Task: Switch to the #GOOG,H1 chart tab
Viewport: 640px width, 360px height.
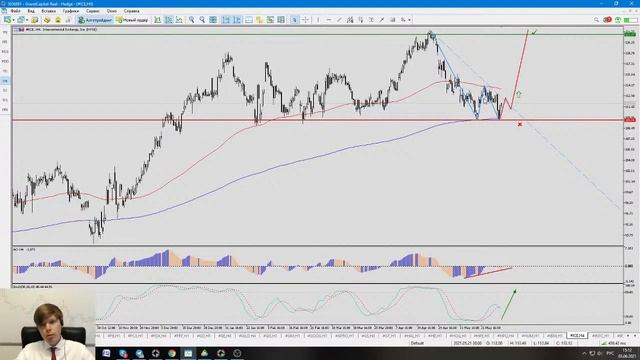Action: tap(317, 336)
